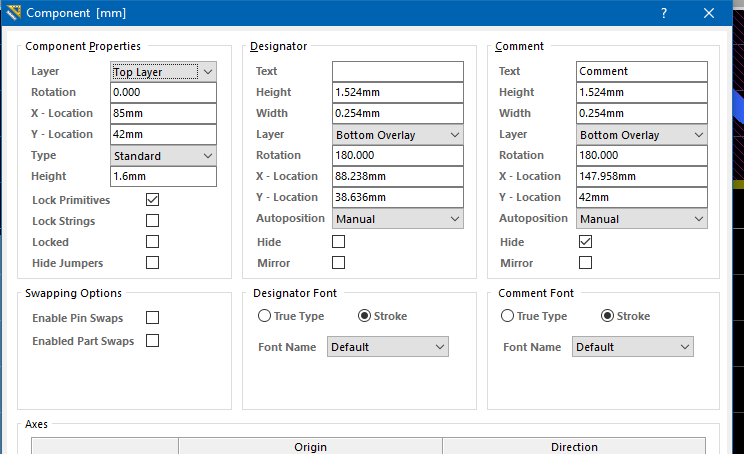Screen dimensions: 744x454
Task: Check the Designator Hide checkbox
Action: click(339, 242)
